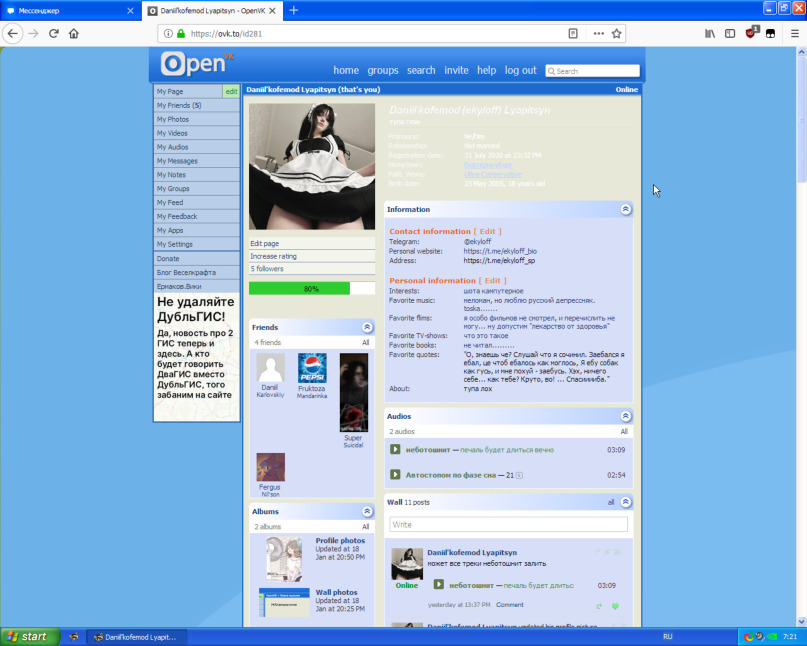The width and height of the screenshot is (807, 646).
Task: Go to browser Home page
Action: 74,33
